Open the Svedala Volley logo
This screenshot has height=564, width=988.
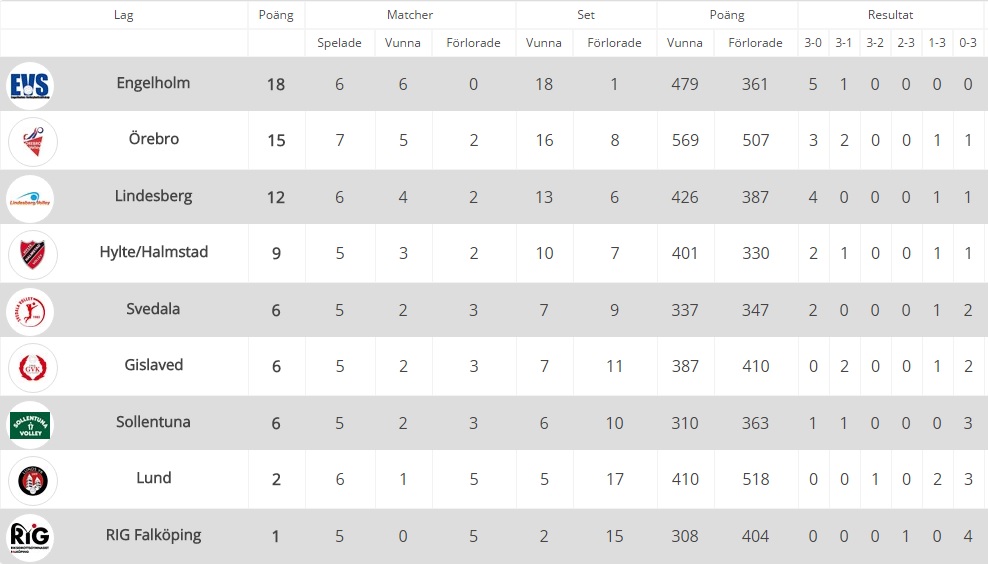coord(30,311)
